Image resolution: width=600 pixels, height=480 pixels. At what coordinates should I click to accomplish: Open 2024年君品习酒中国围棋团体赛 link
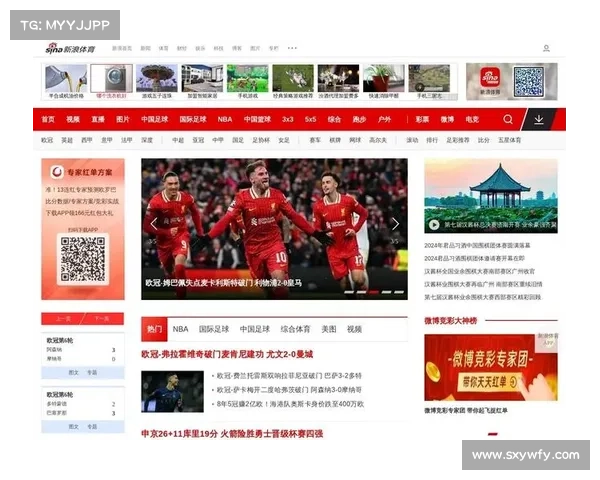click(x=477, y=245)
